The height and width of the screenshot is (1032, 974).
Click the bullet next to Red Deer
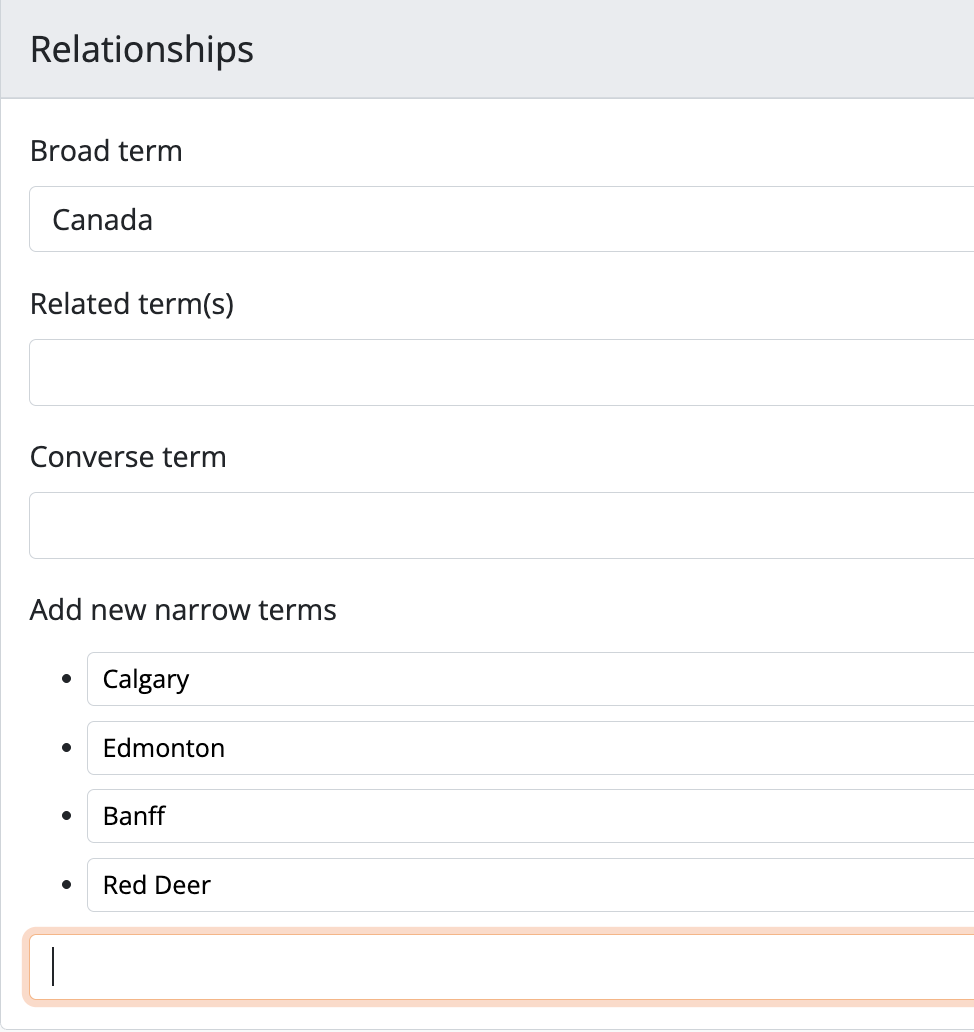pos(67,885)
